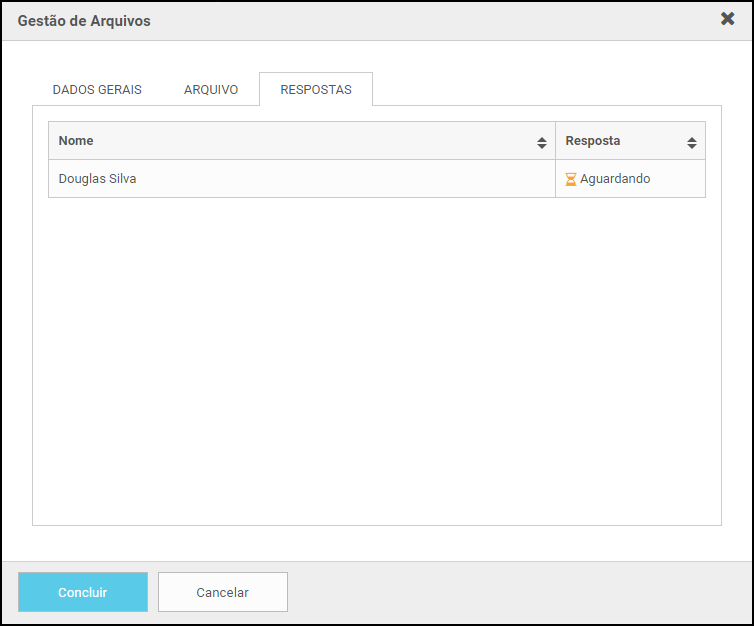This screenshot has height=626, width=754.
Task: Dismiss using the Cancelar button
Action: click(x=223, y=592)
